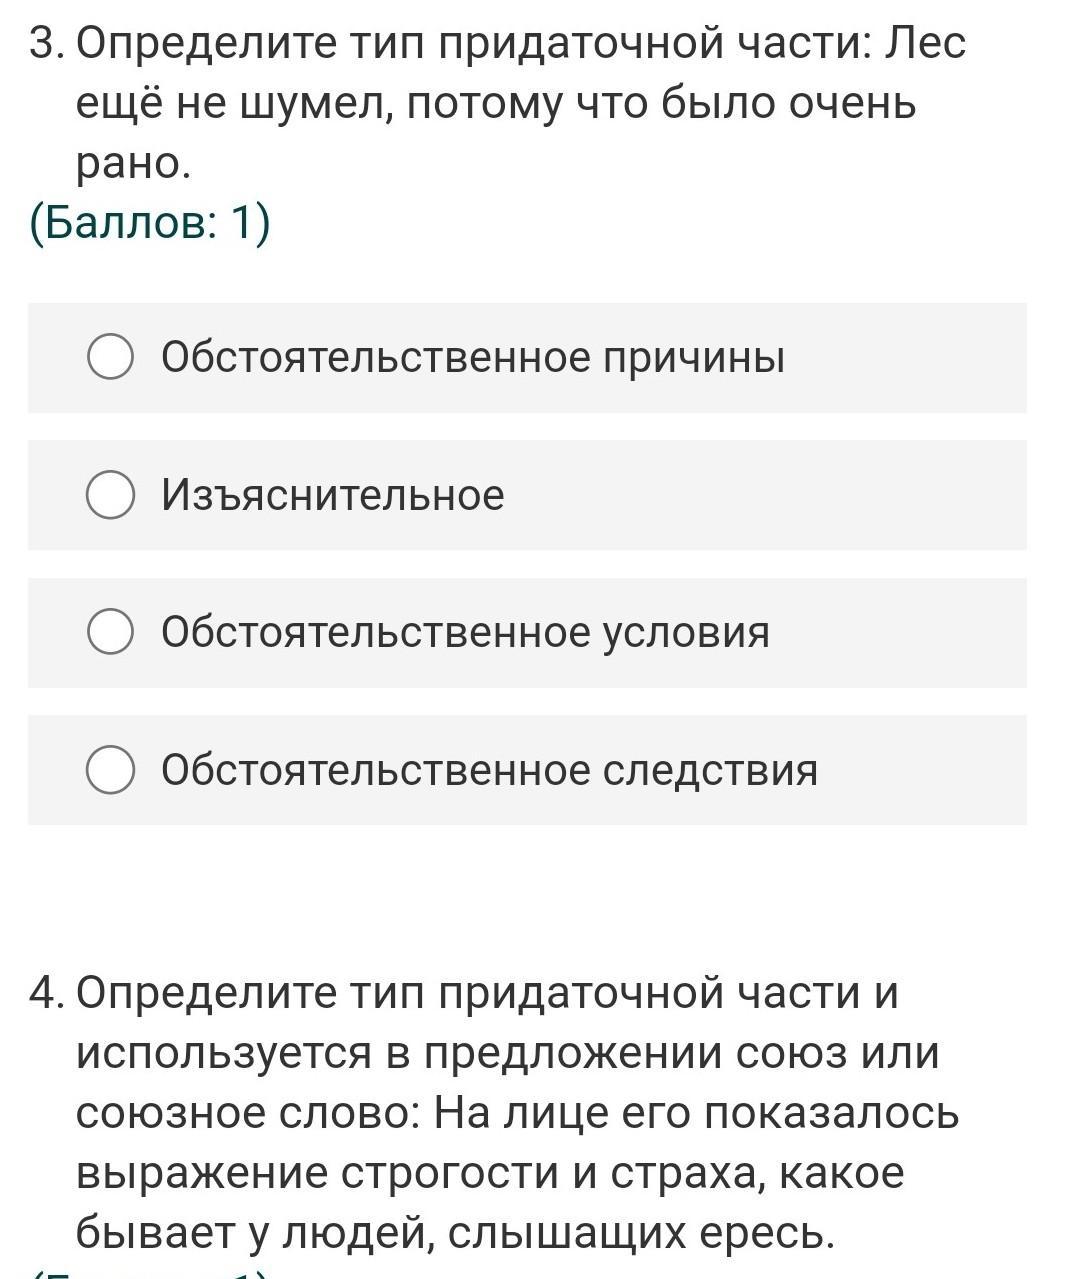Click the "(Баллов: 1)" points label
Screen dimensions: 1067x1279
click(150, 223)
